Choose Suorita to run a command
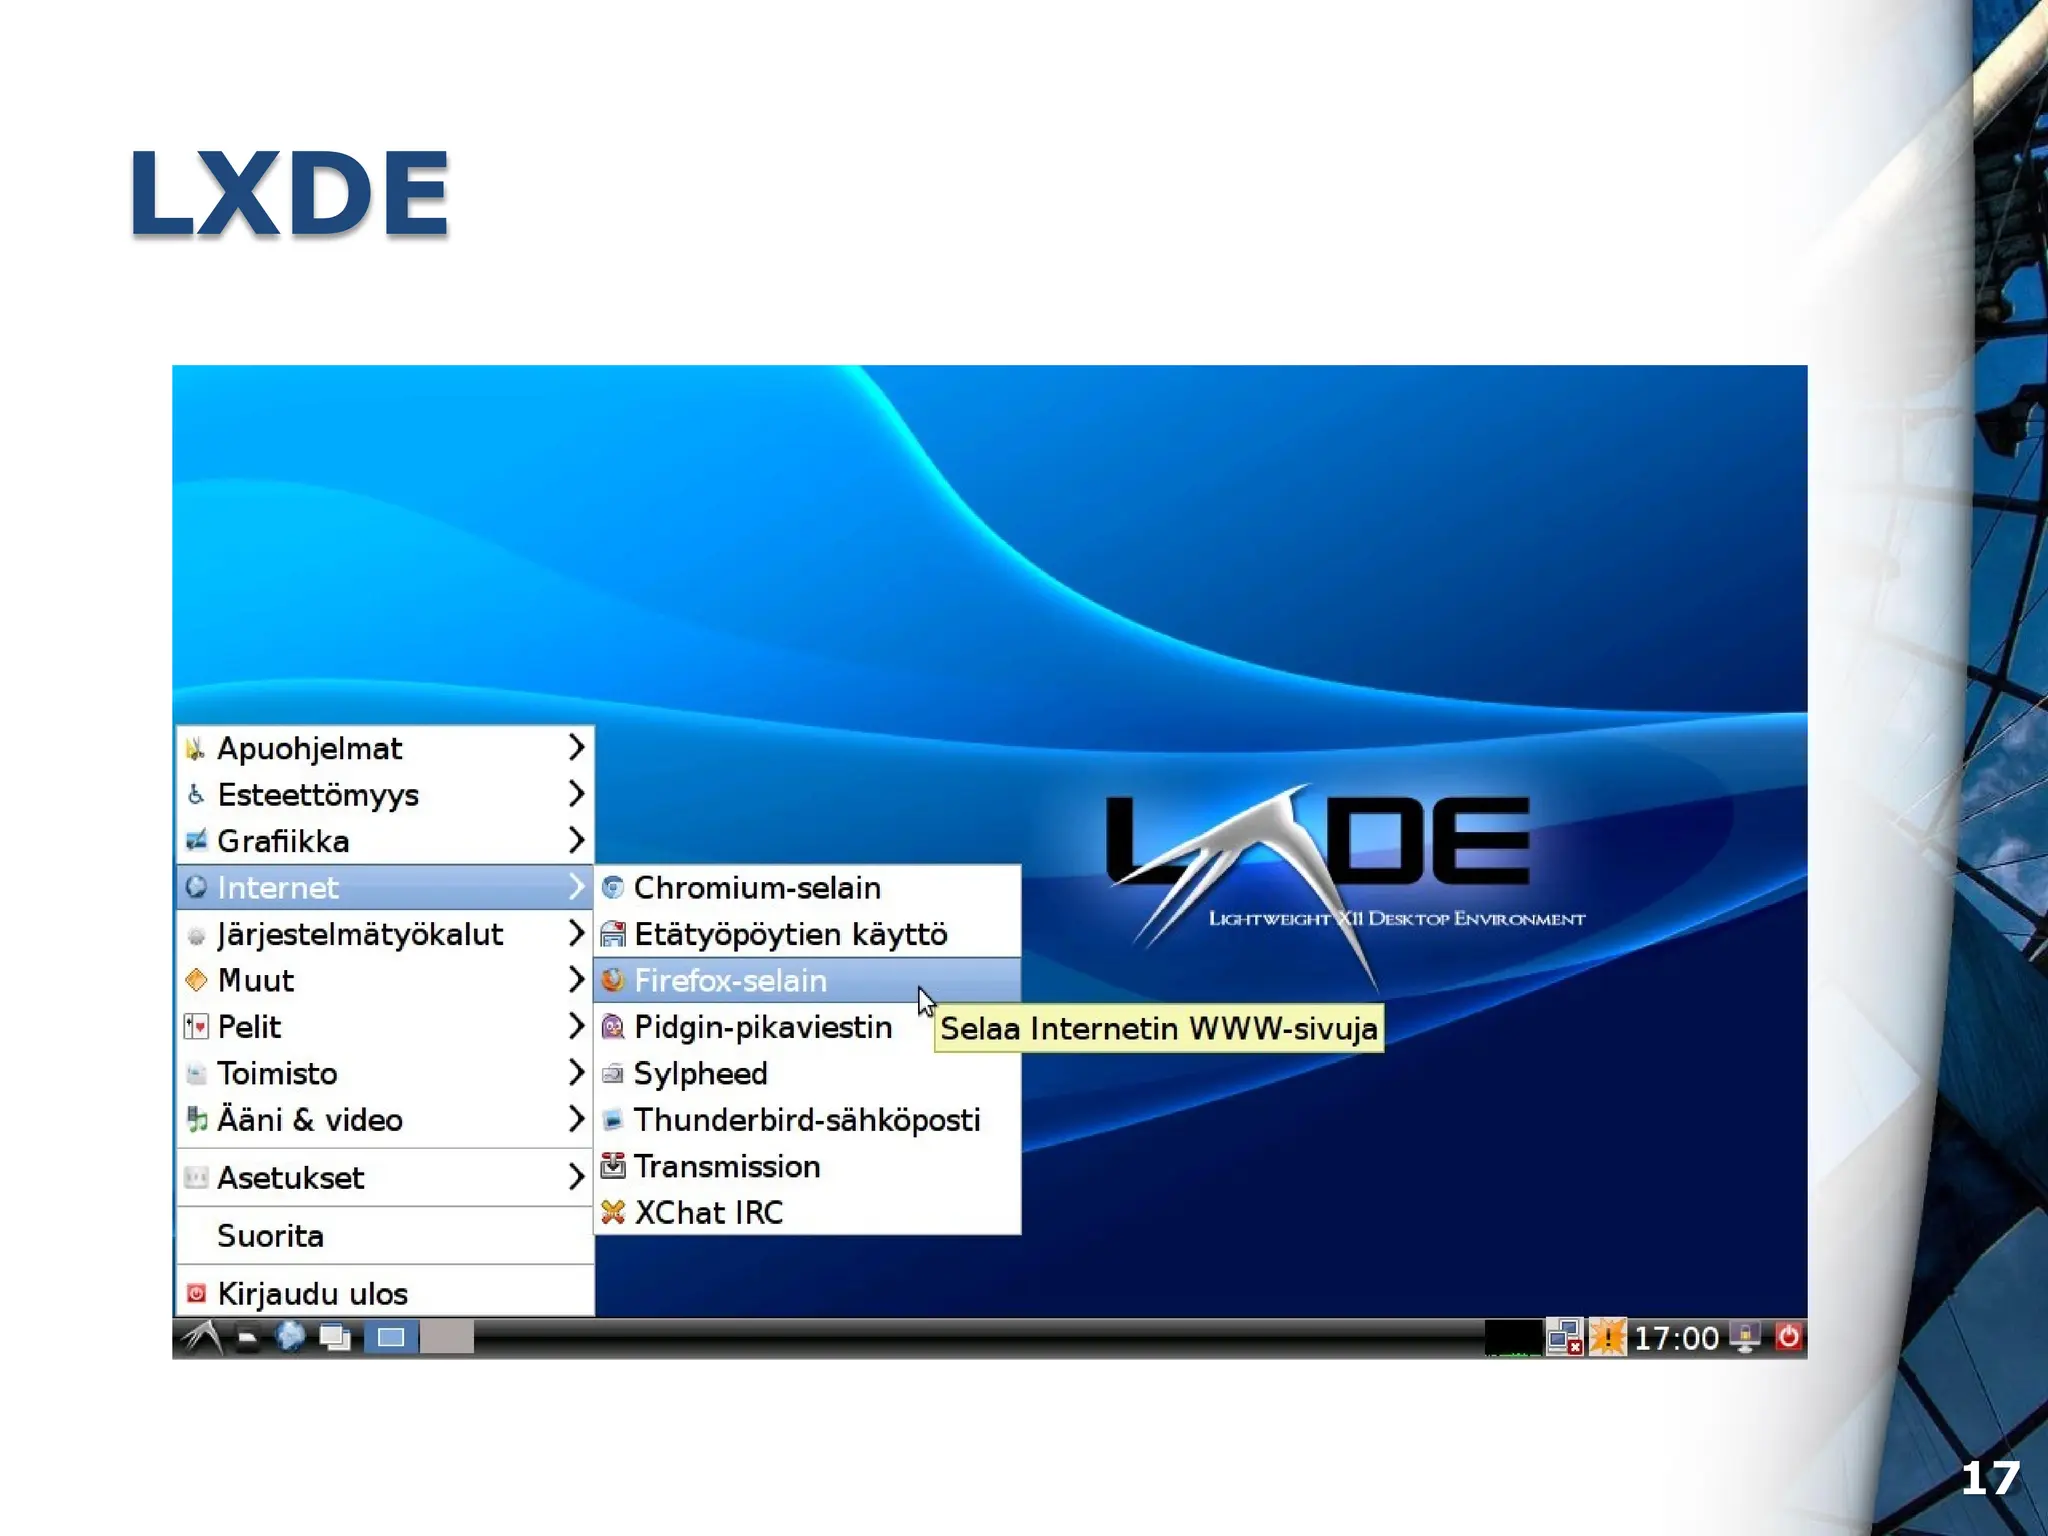 pyautogui.click(x=385, y=1236)
